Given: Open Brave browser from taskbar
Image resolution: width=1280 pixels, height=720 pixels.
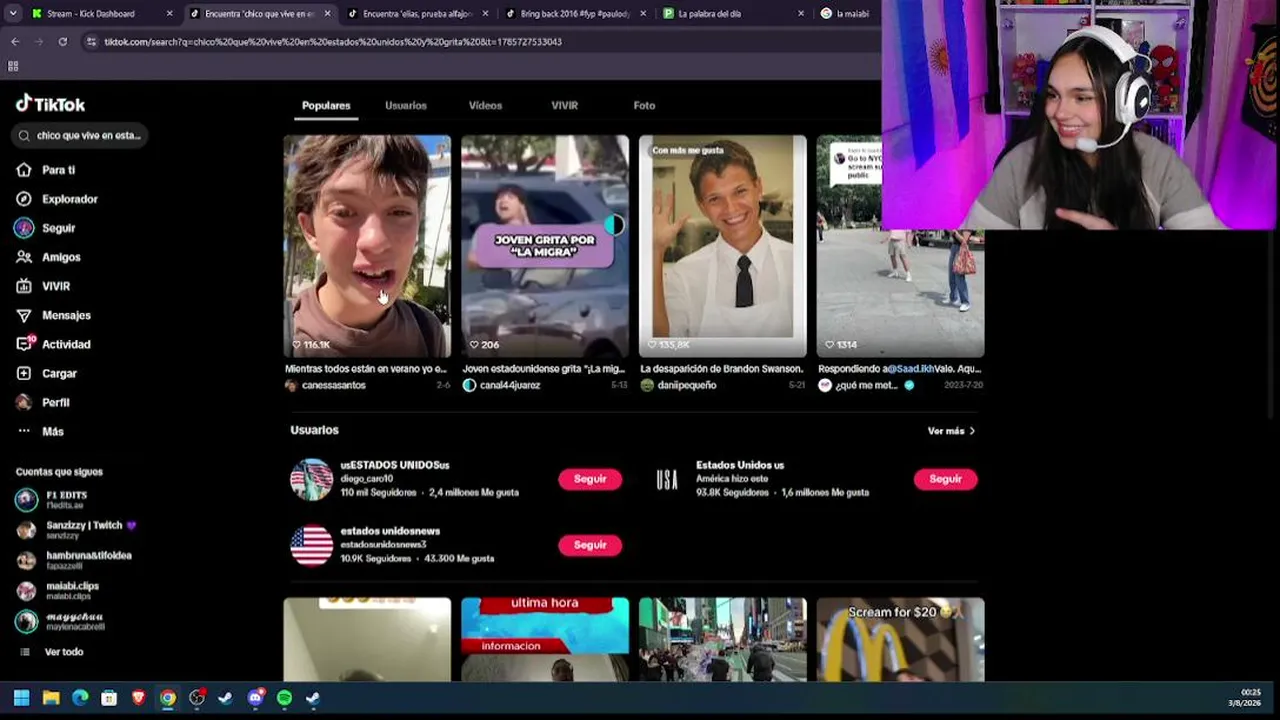Looking at the screenshot, I should (x=138, y=698).
